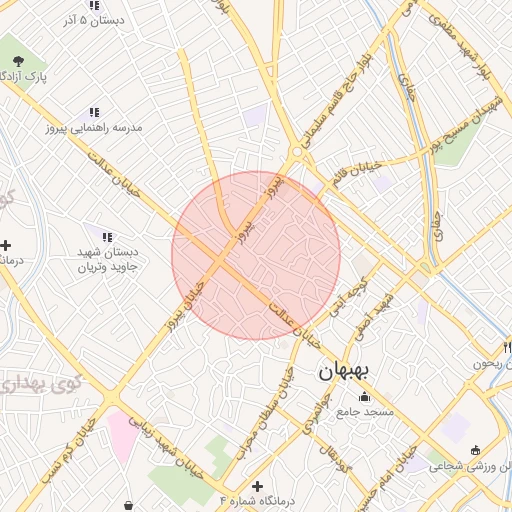Click the roundabout north of red circle
The image size is (512, 512).
click(297, 152)
